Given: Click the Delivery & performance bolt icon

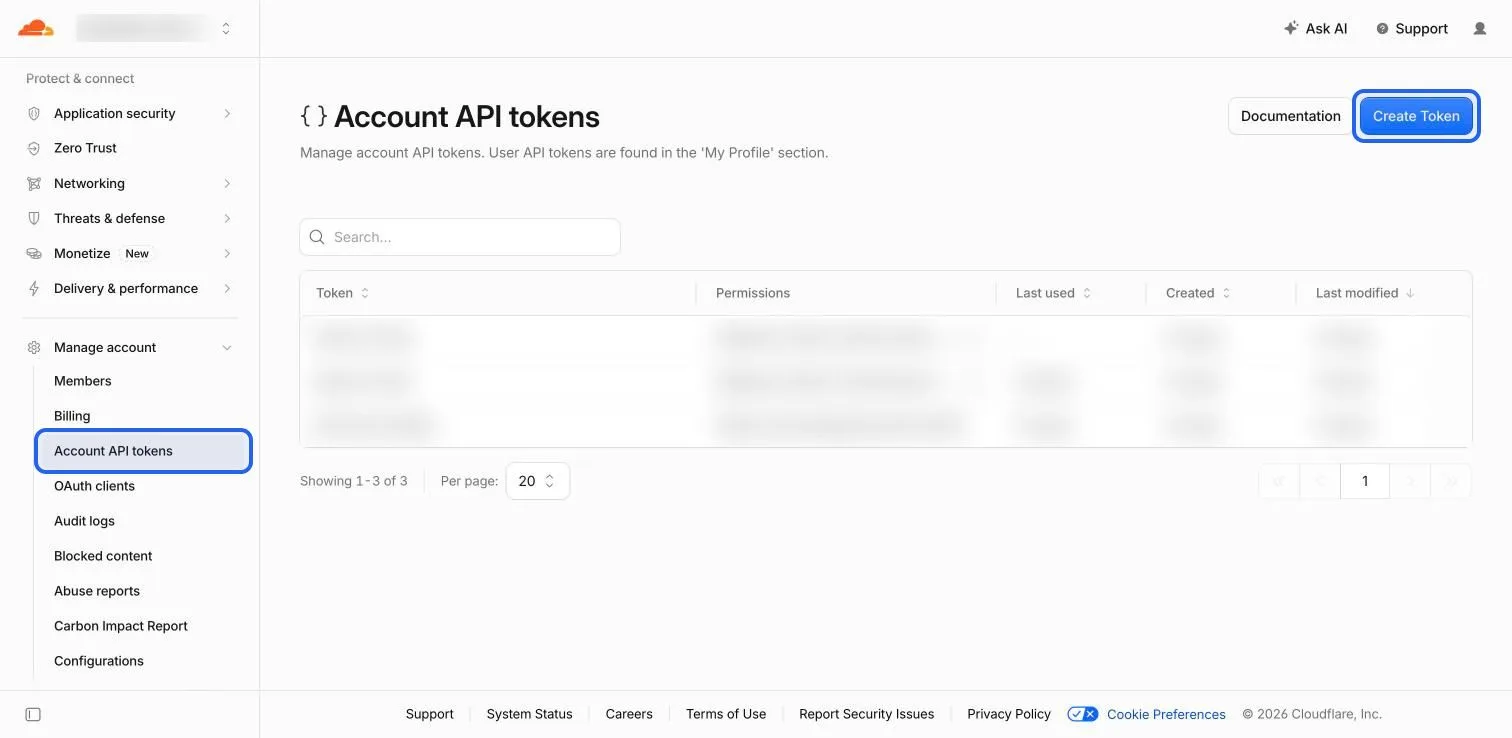Looking at the screenshot, I should tap(34, 289).
